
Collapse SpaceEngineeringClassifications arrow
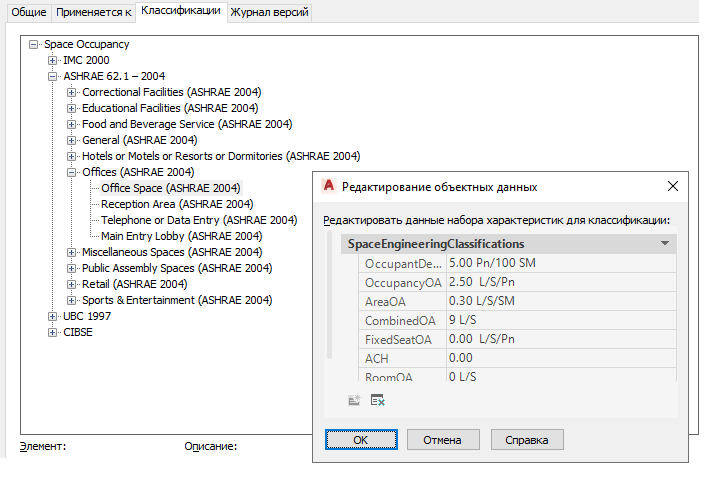pyautogui.click(x=664, y=243)
